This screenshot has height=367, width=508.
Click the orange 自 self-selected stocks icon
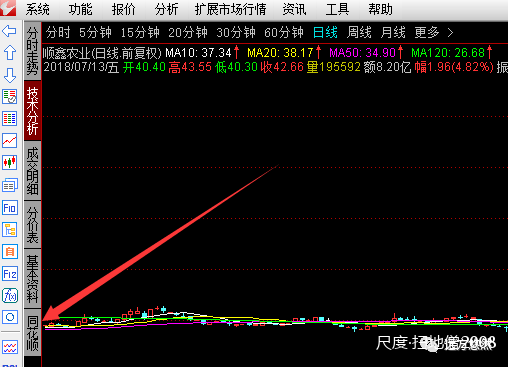tap(10, 252)
